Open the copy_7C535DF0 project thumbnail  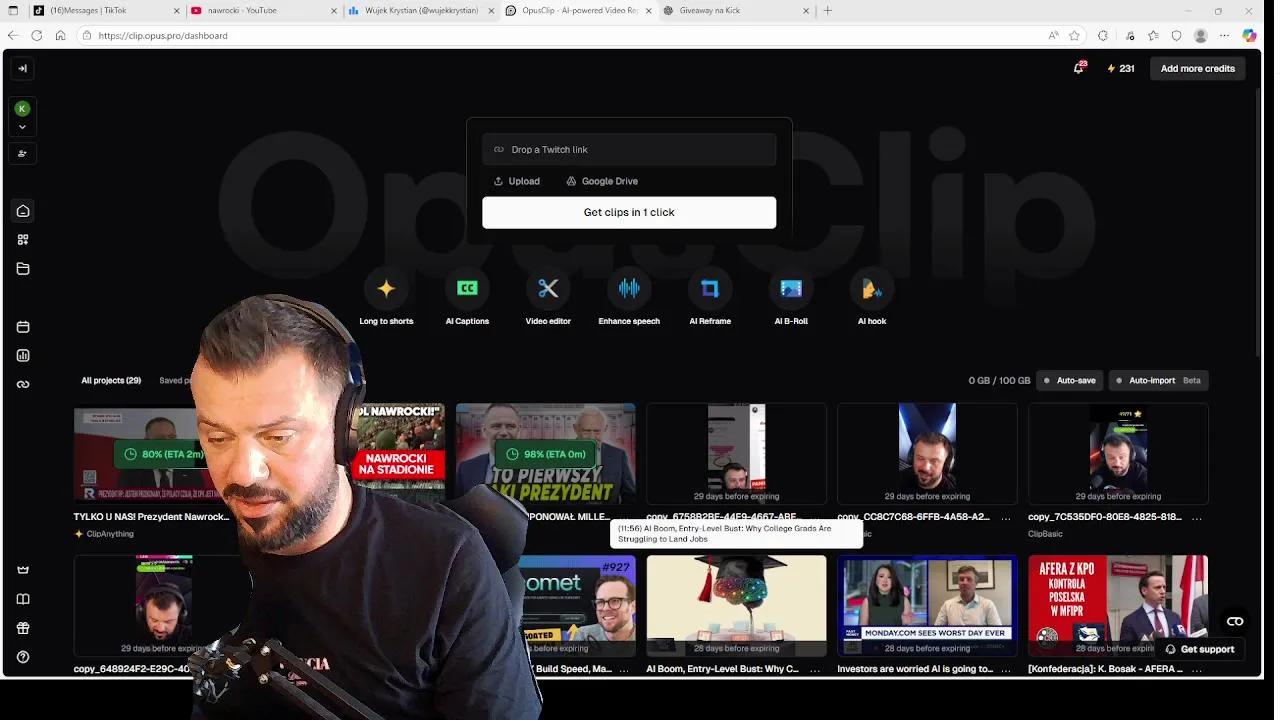click(x=1118, y=453)
